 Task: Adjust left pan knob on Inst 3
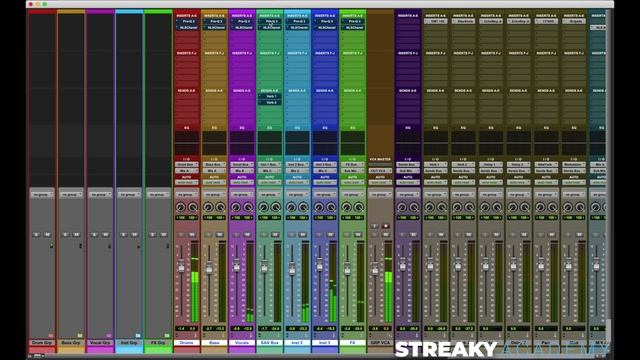click(x=319, y=207)
